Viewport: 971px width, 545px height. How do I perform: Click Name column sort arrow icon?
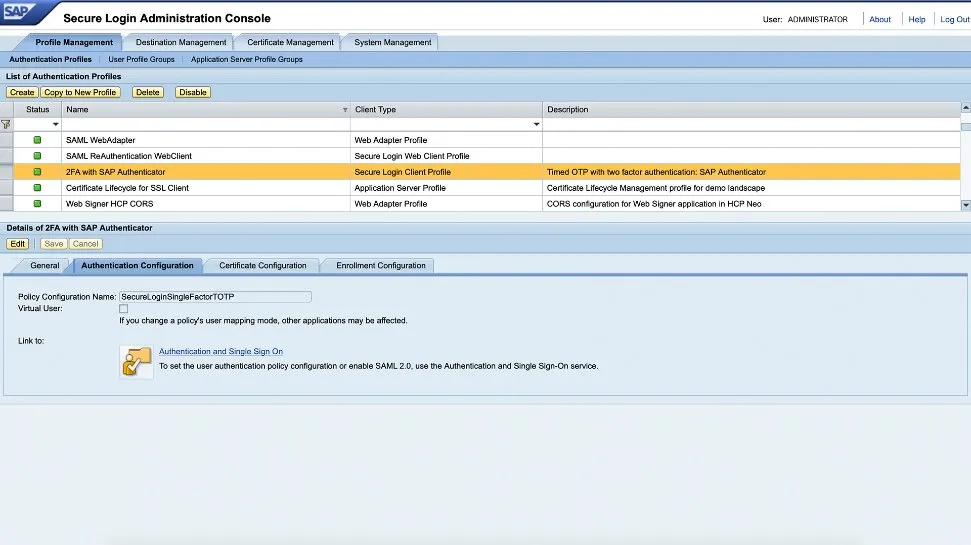pyautogui.click(x=345, y=109)
